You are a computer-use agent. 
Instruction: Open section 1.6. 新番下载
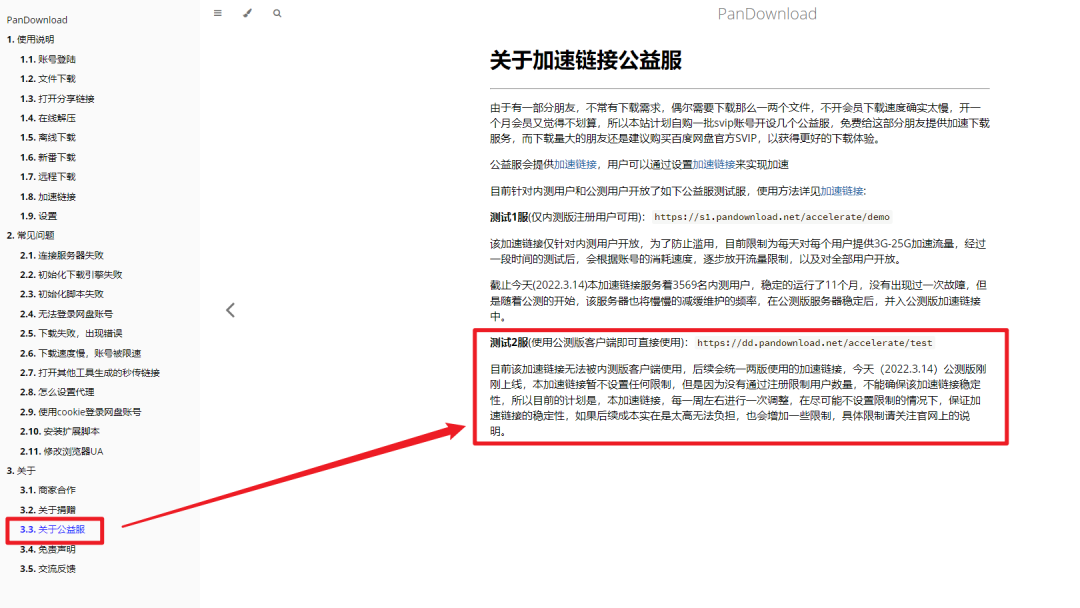(x=48, y=157)
